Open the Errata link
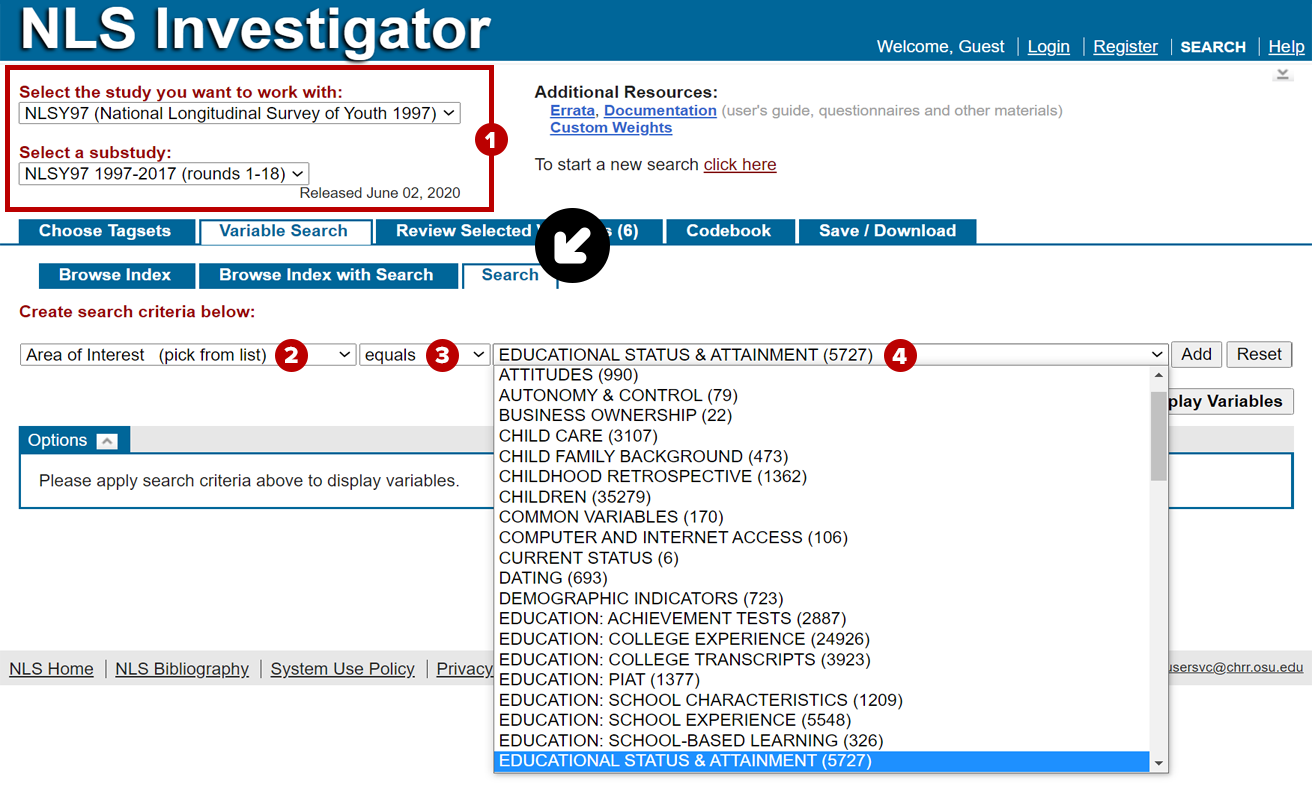This screenshot has height=796, width=1312. click(572, 111)
